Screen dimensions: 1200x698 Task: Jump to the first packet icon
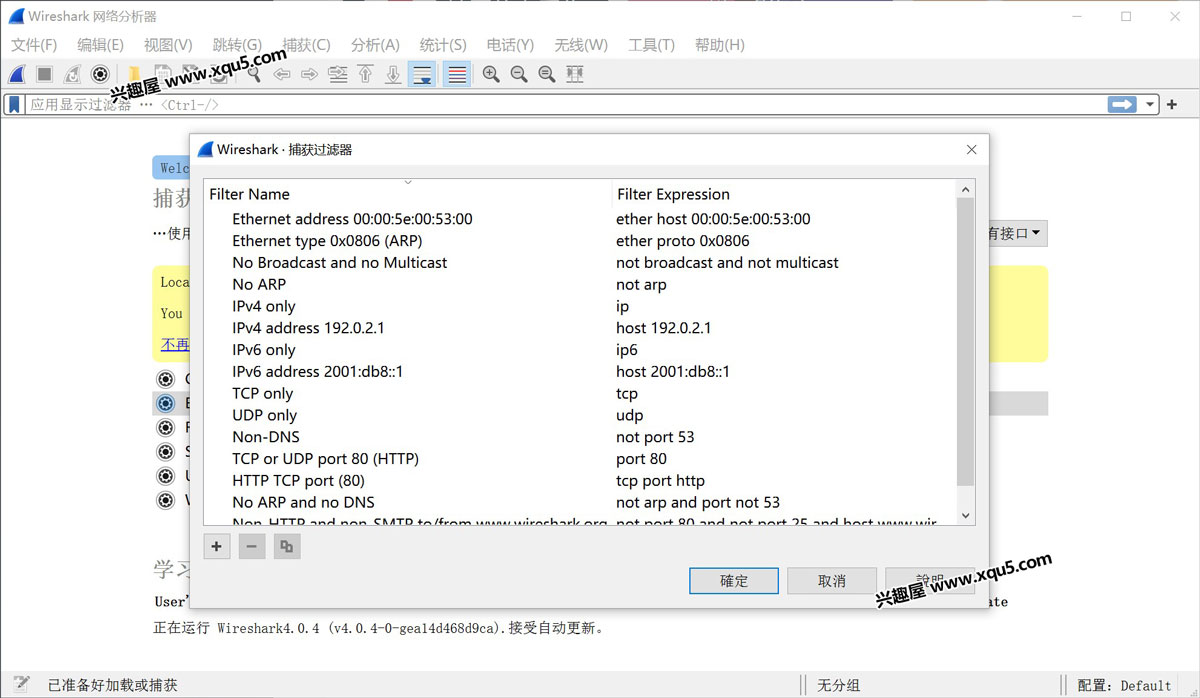coord(366,74)
